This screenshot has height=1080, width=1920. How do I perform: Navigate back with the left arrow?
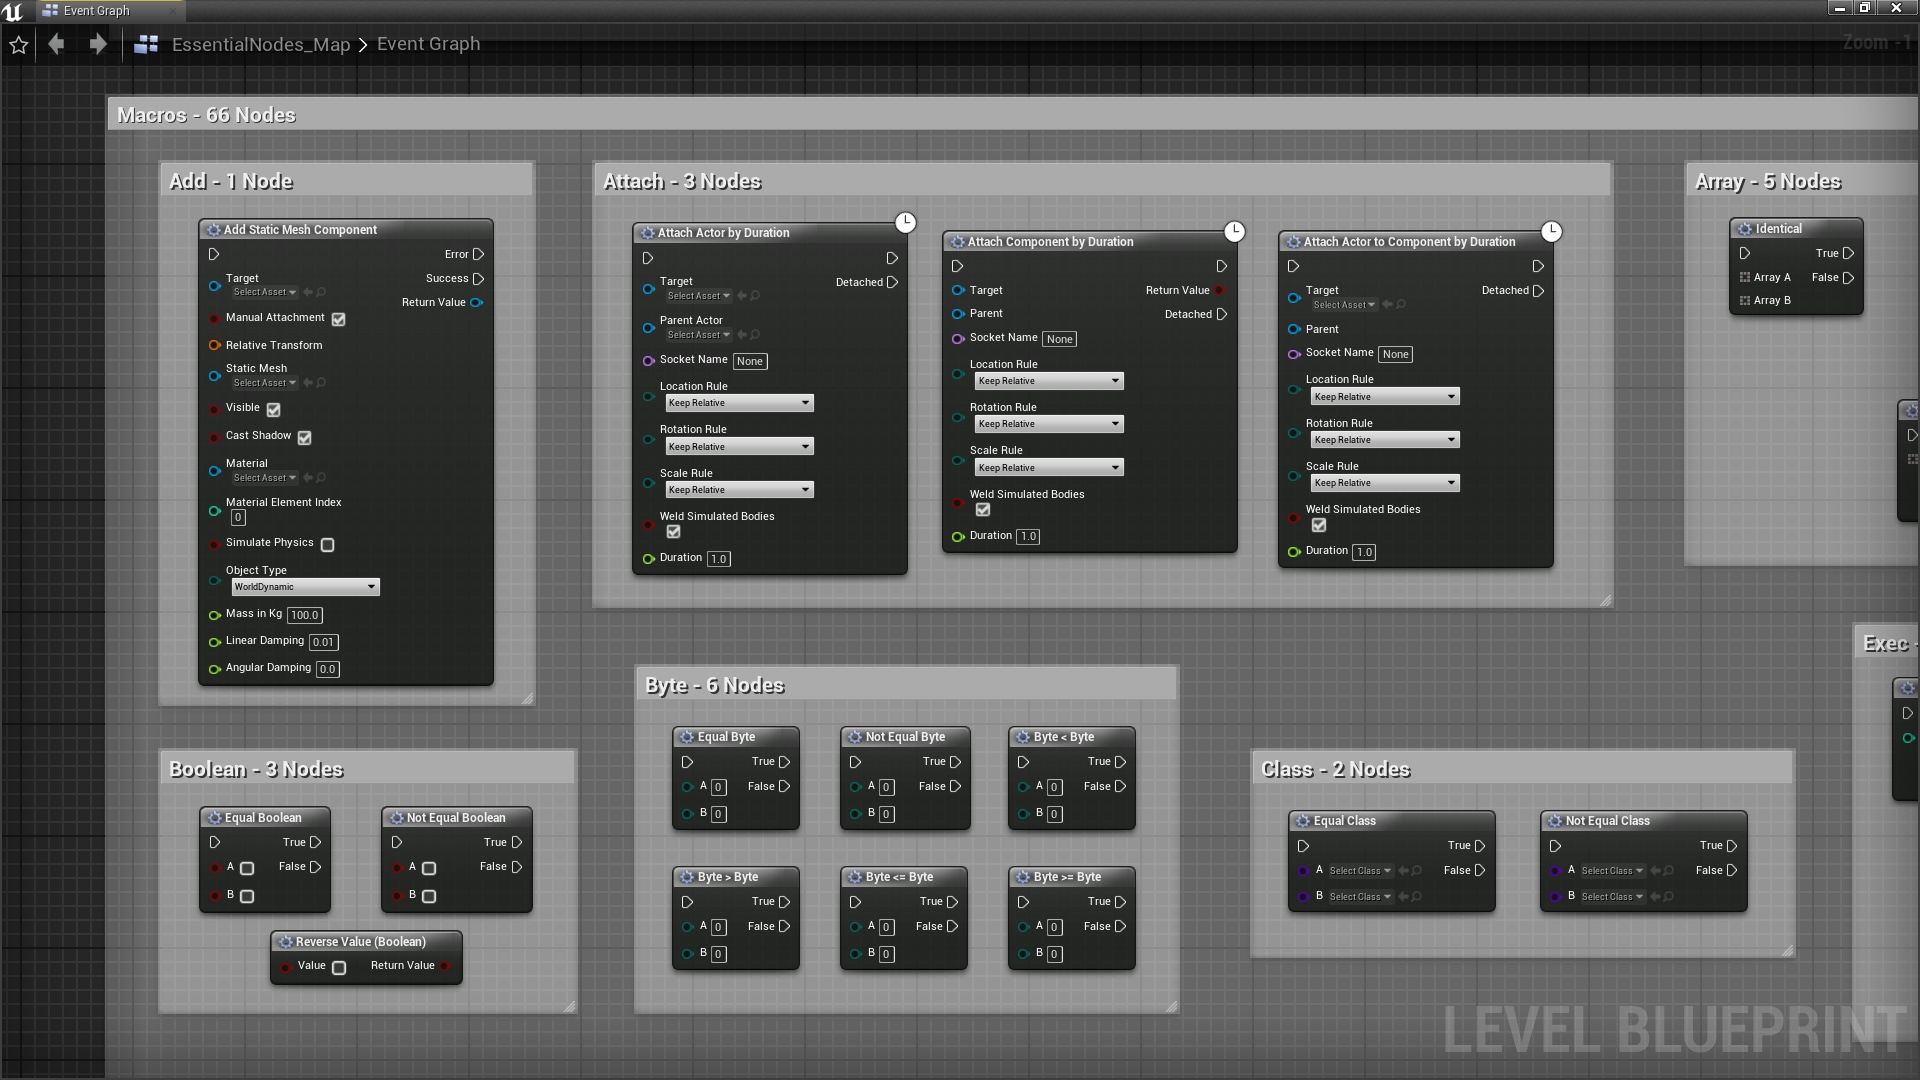pyautogui.click(x=56, y=44)
